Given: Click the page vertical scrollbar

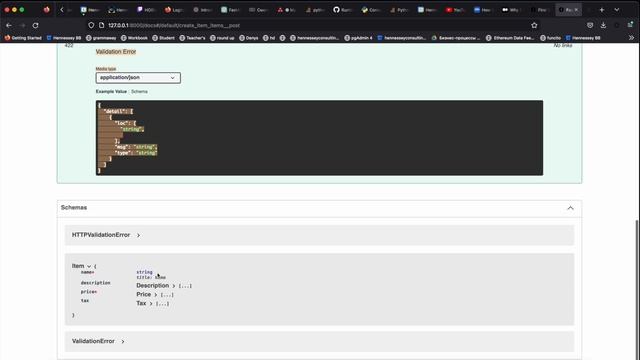Looking at the screenshot, I should point(638,290).
